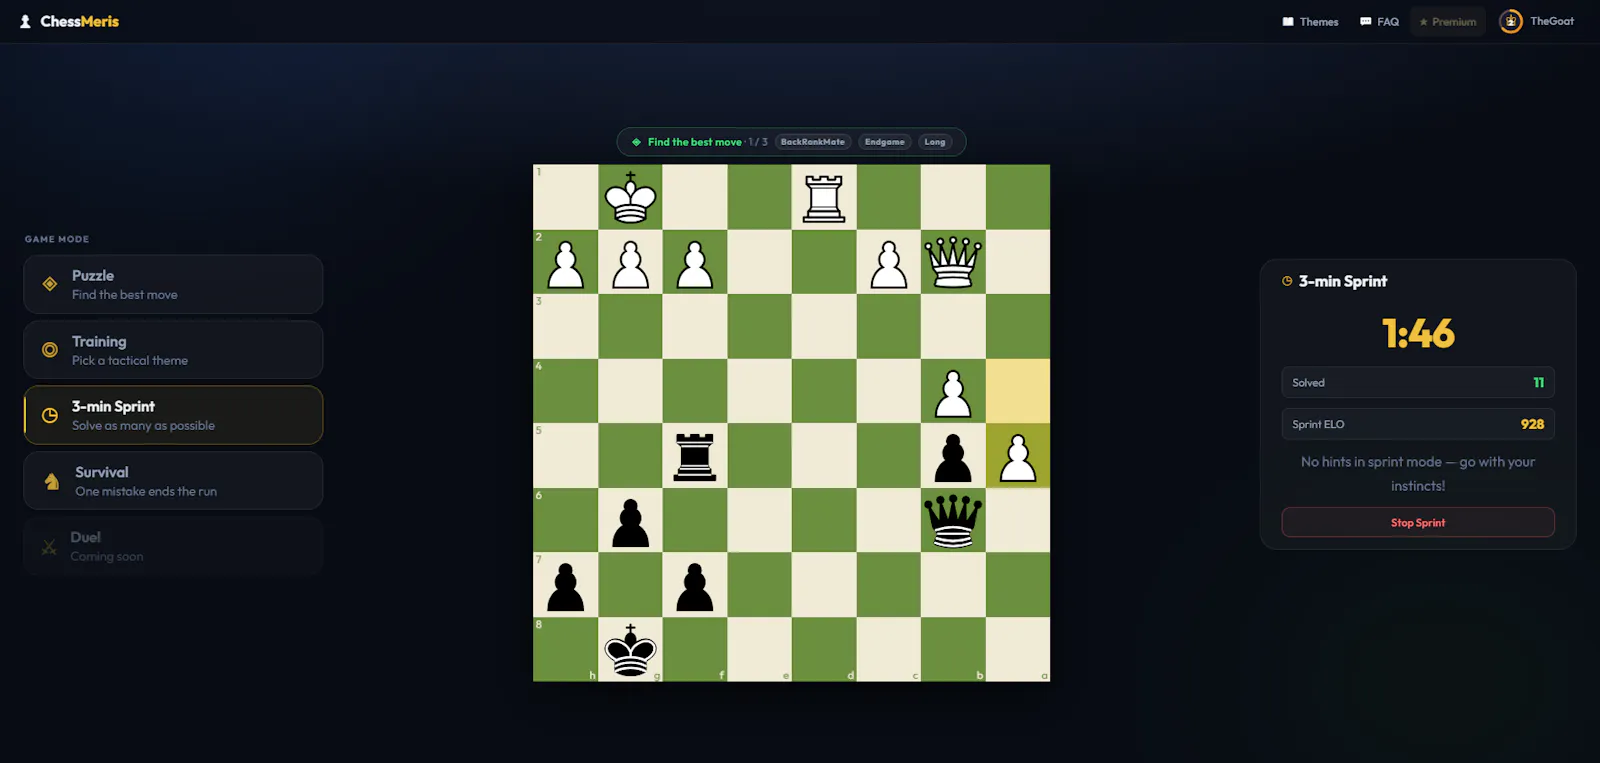
Task: Click the Survival mode knight icon
Action: [52, 481]
